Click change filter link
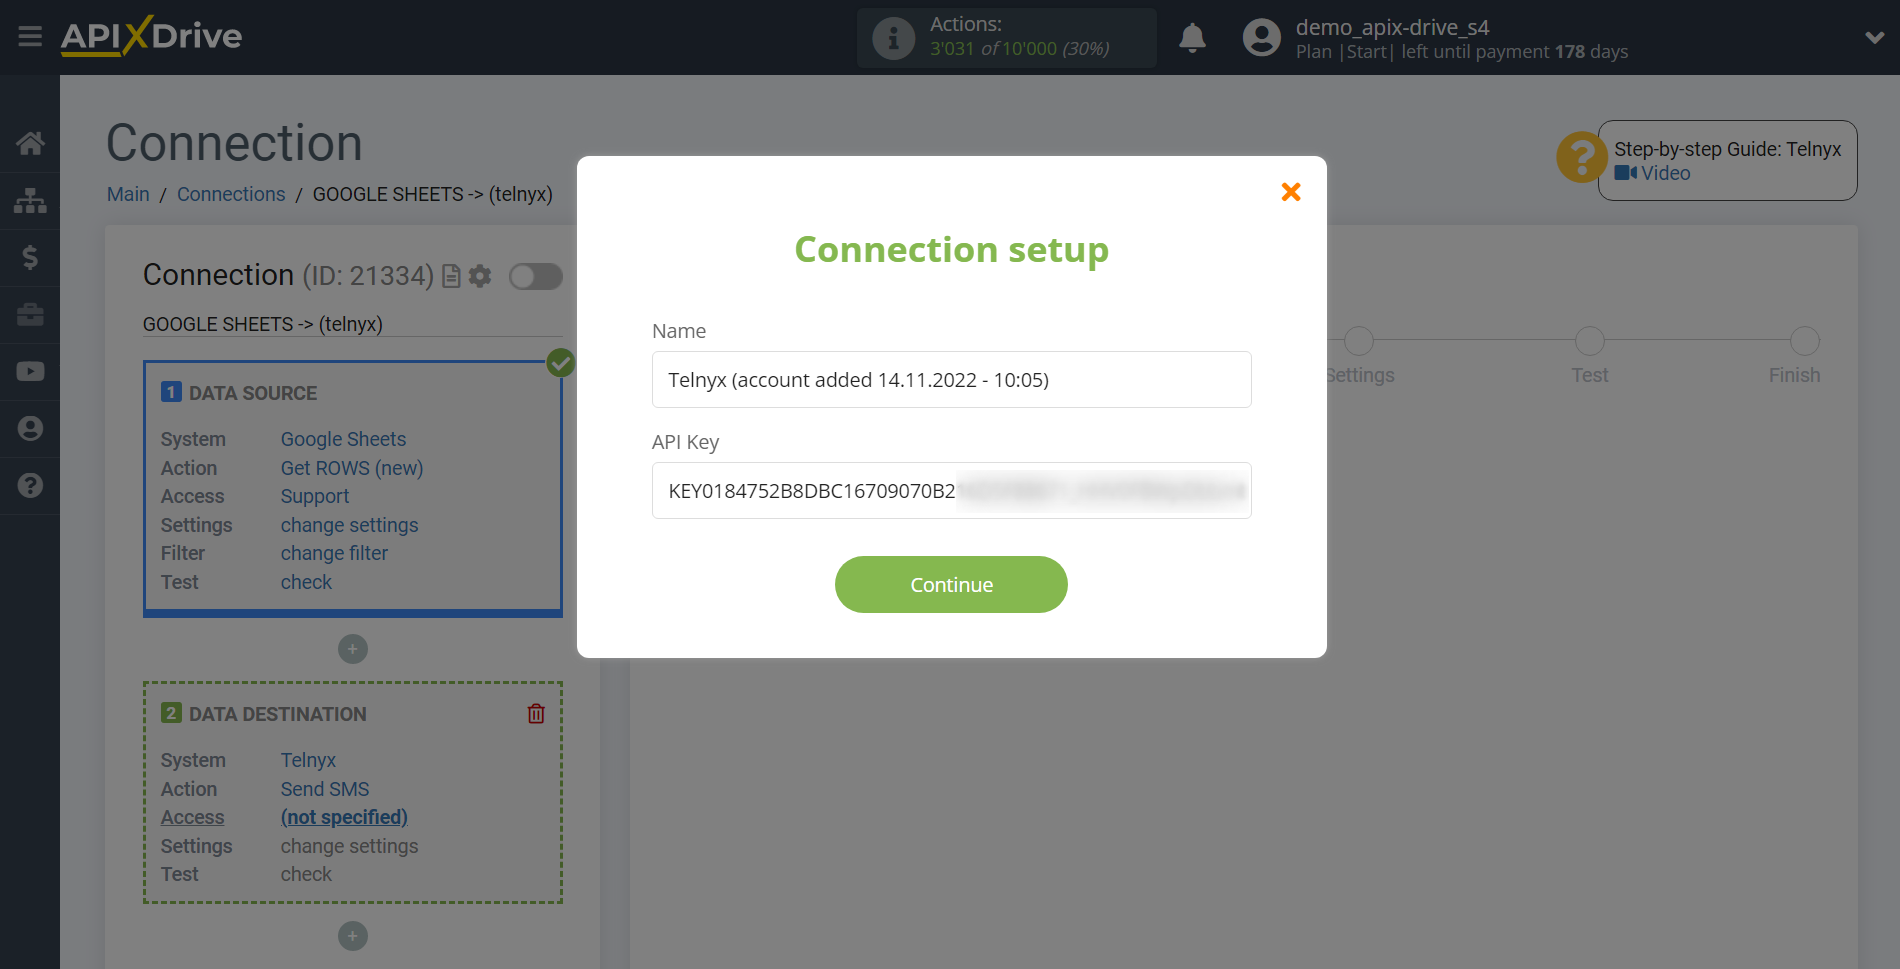Screen dimensions: 1900x969 334,553
